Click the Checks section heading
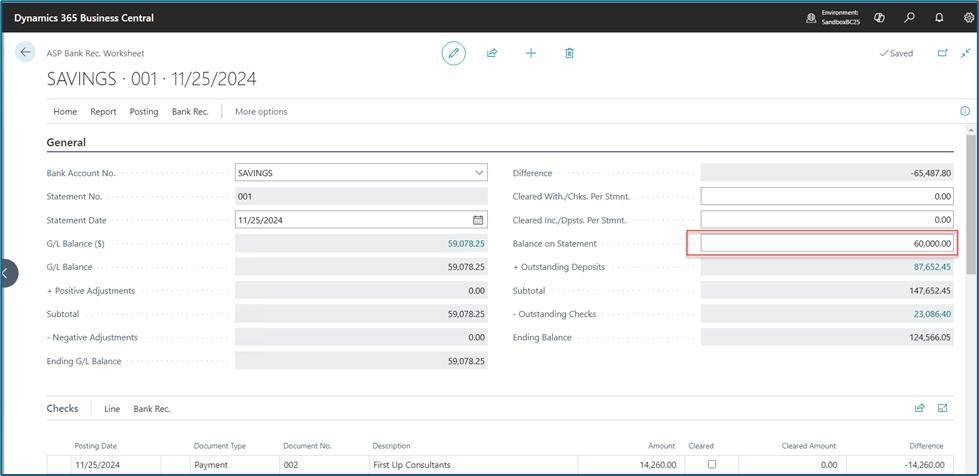Viewport: 979px width, 476px height. point(62,408)
